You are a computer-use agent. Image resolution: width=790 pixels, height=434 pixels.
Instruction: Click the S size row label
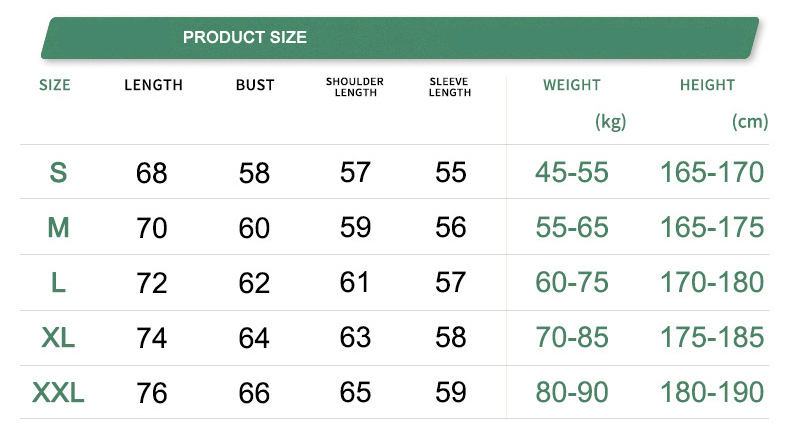[58, 173]
